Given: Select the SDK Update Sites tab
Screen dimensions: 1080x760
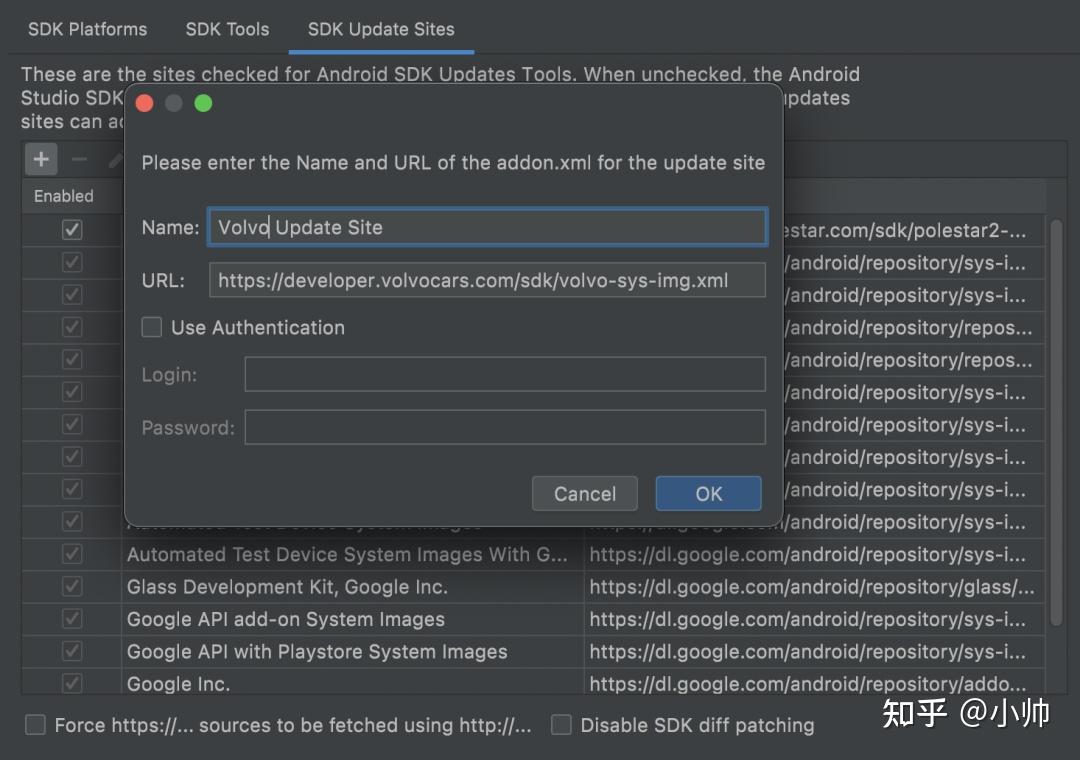Looking at the screenshot, I should click(x=381, y=29).
